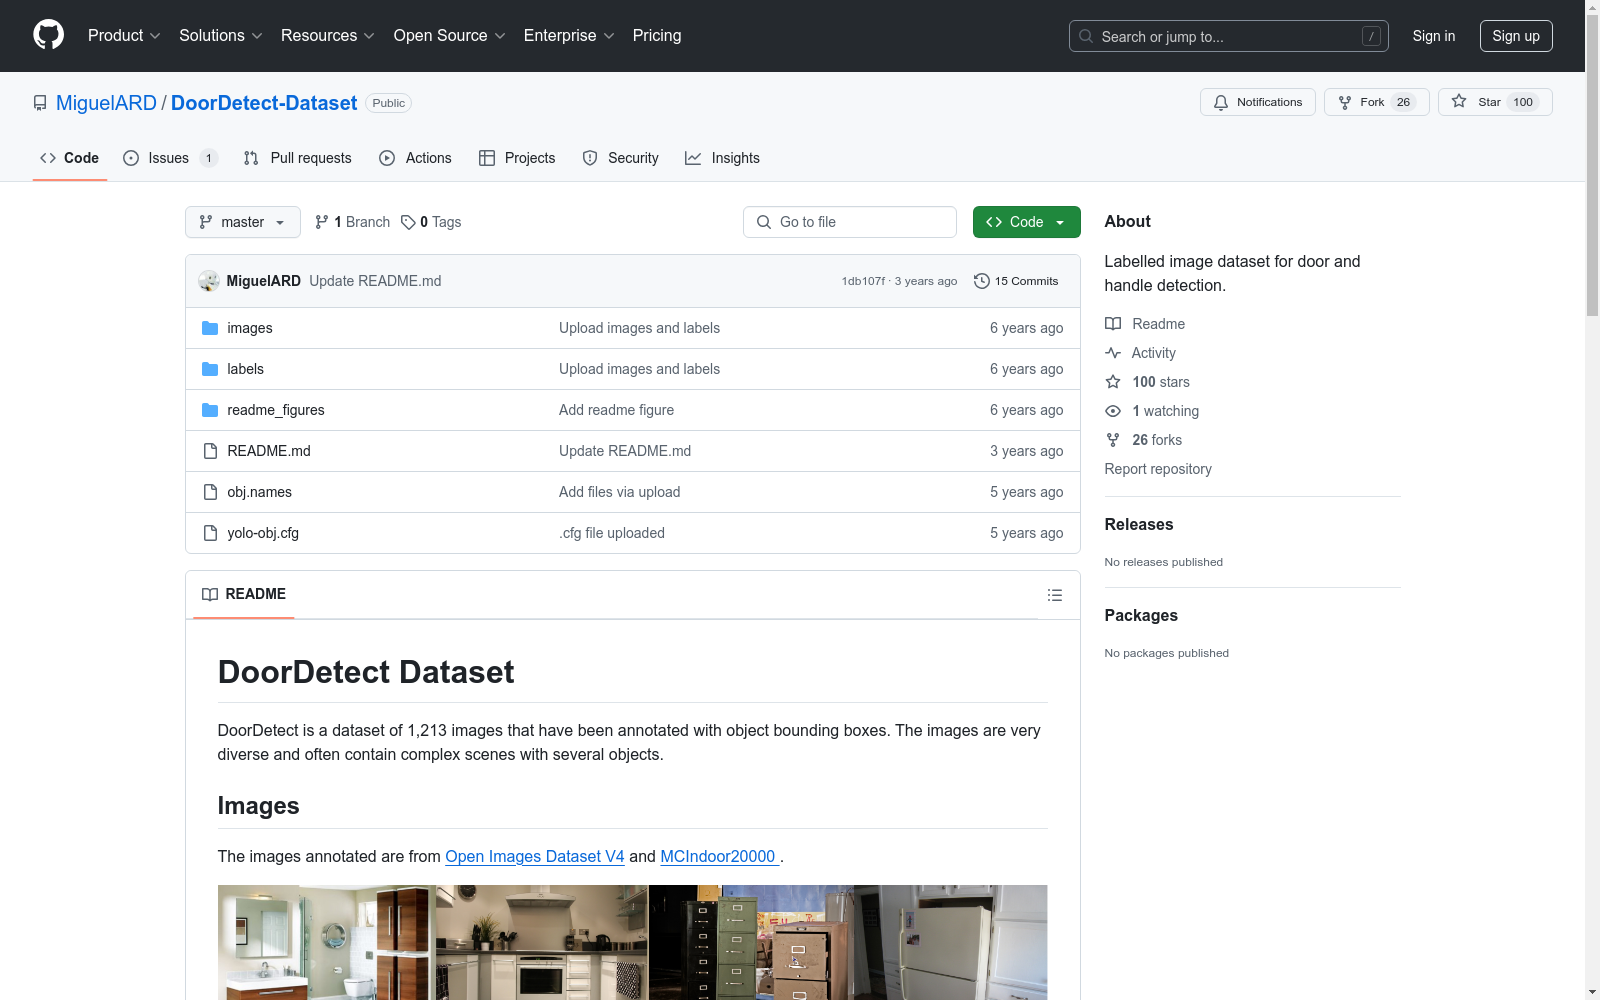The image size is (1600, 1000).
Task: Open the Pricing page
Action: tap(657, 35)
